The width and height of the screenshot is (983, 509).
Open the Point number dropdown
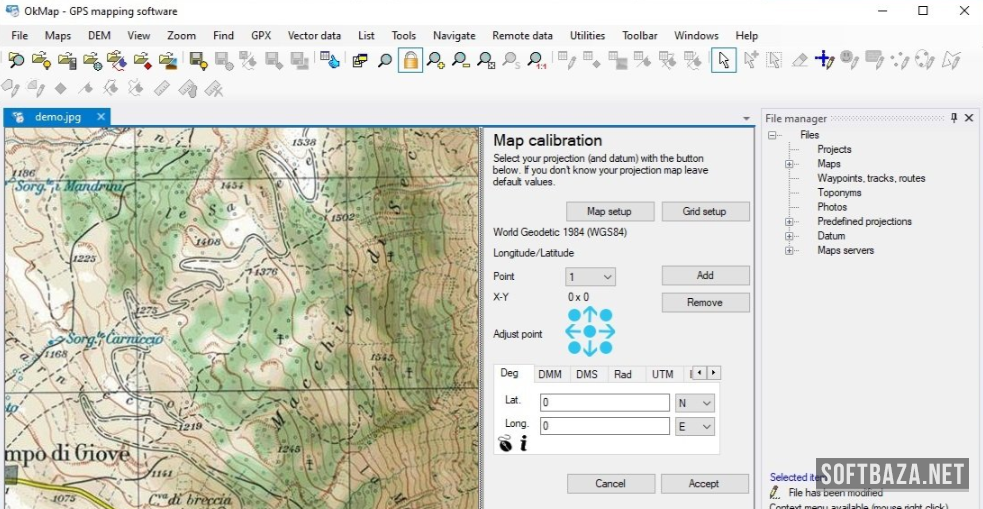591,276
